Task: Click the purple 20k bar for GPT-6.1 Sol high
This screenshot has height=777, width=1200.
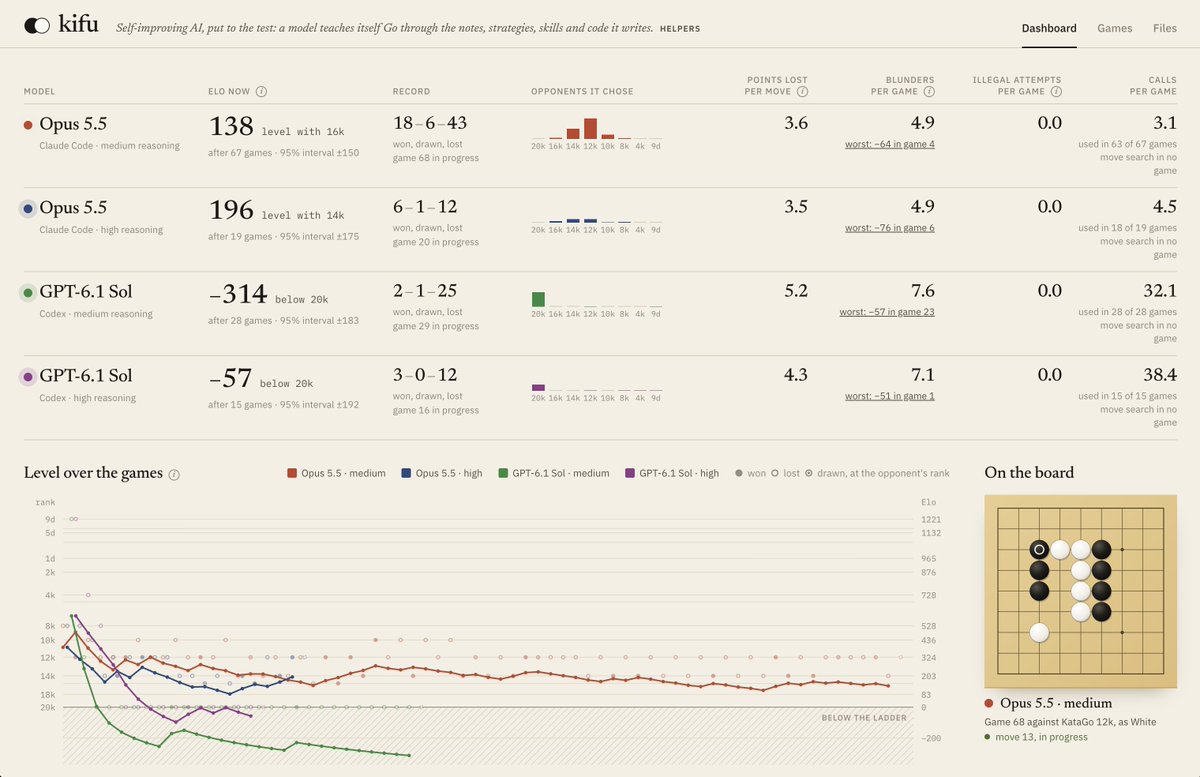Action: [538, 387]
